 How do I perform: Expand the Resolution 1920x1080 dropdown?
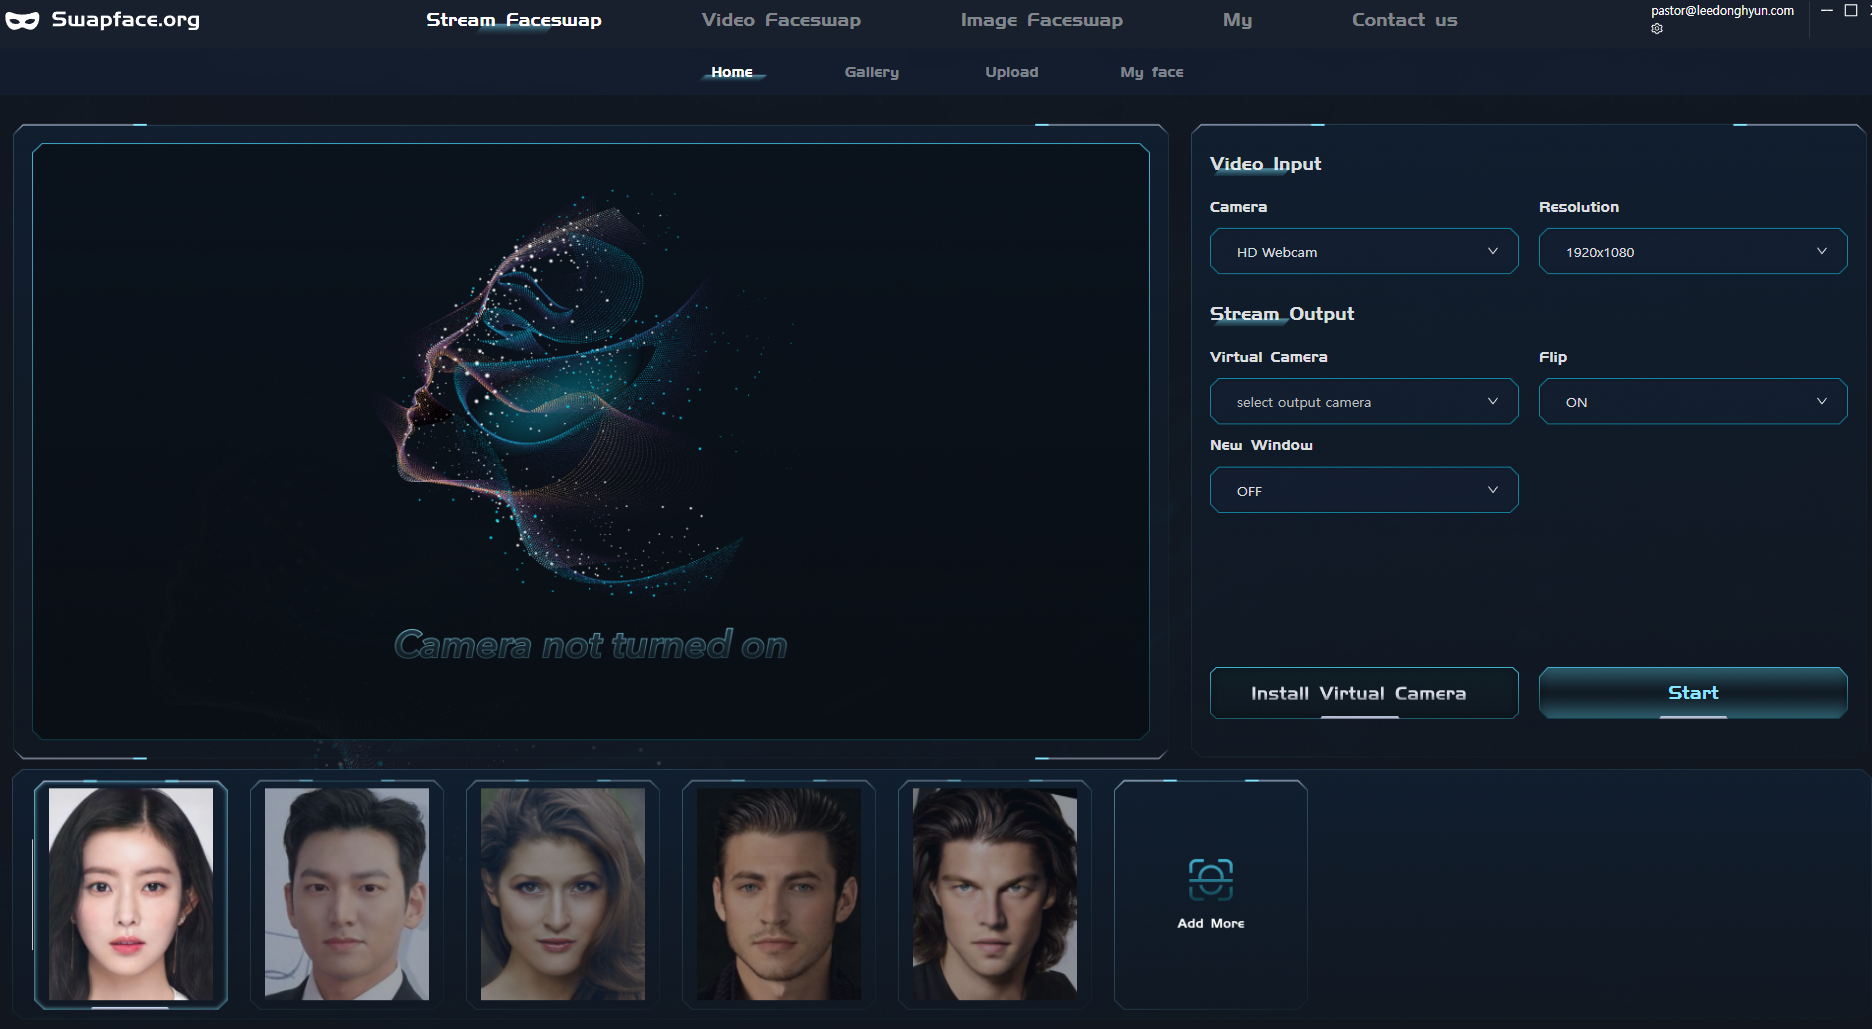(x=1692, y=251)
